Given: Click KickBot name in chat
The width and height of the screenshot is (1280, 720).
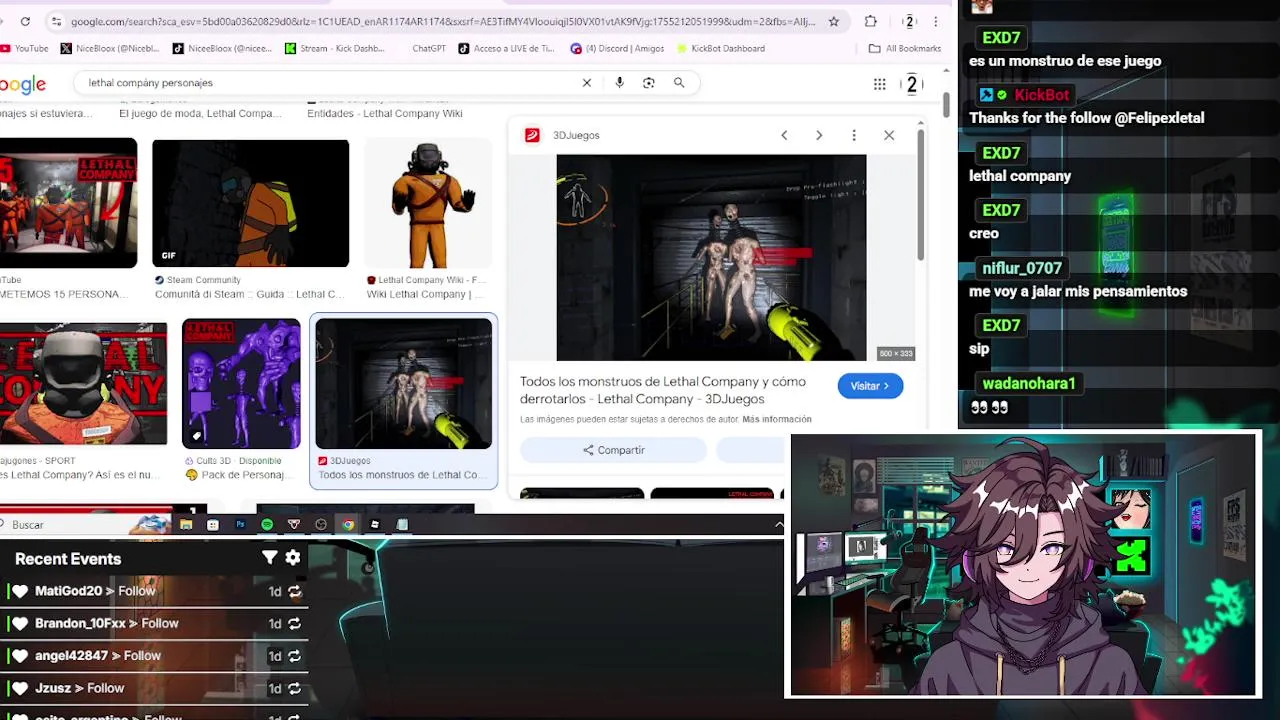Looking at the screenshot, I should pyautogui.click(x=1042, y=95).
